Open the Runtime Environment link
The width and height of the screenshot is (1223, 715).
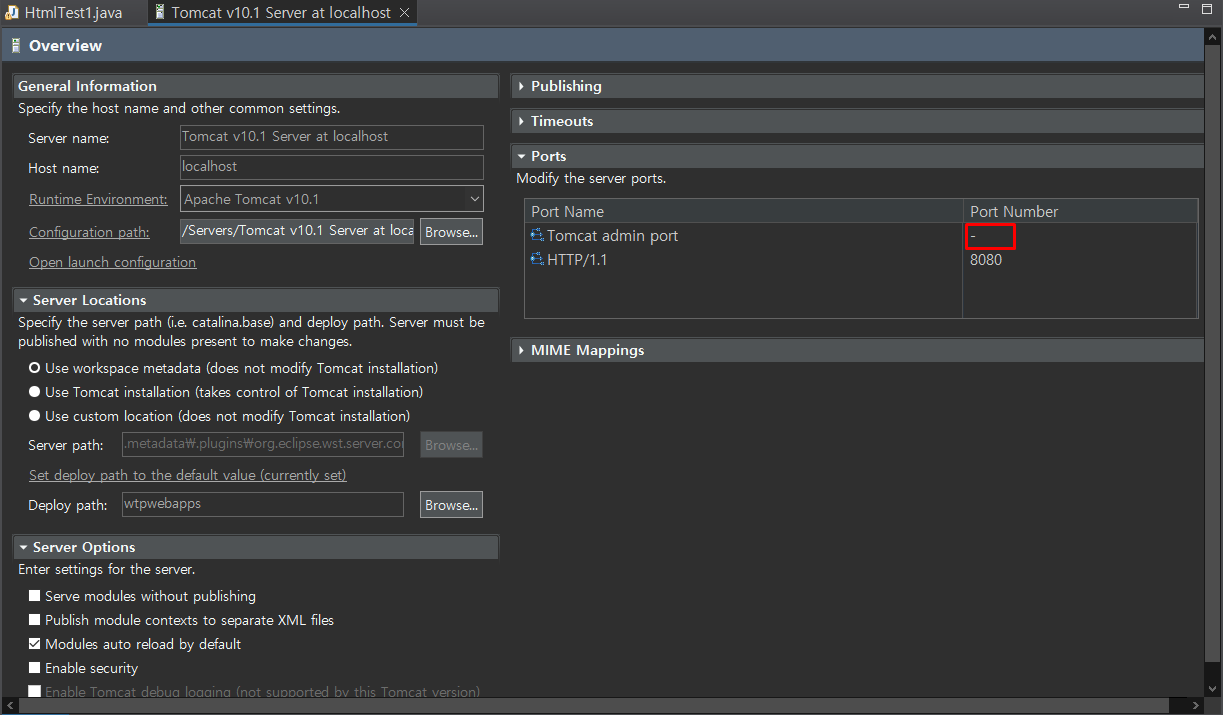[98, 199]
